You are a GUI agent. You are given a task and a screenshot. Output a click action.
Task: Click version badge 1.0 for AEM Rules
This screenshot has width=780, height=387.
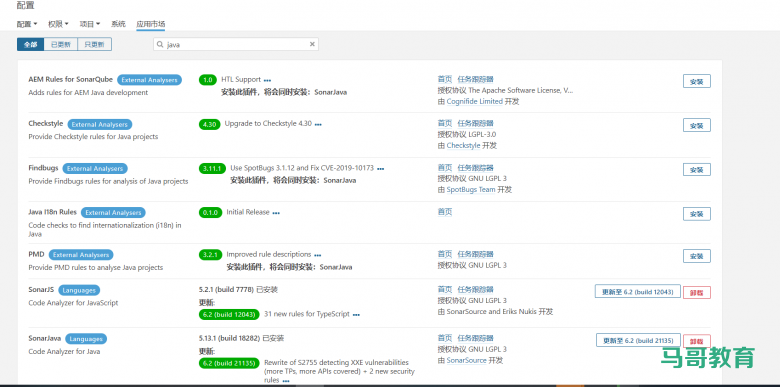(208, 80)
